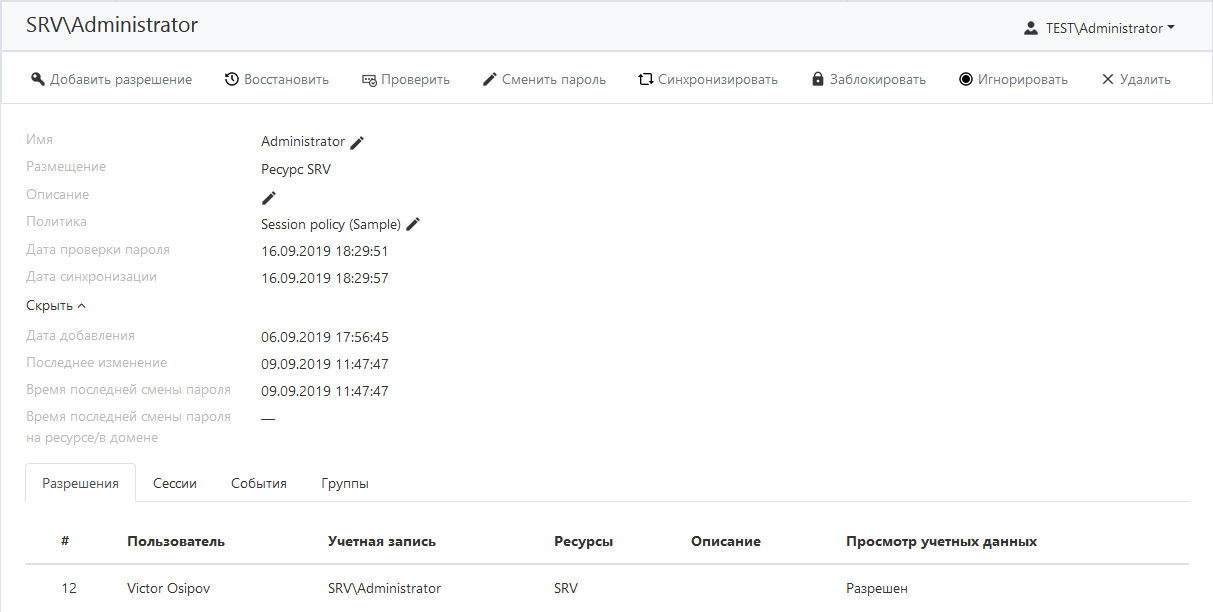Select the Разрешения tab
Screen dimensions: 1213x612
tap(80, 483)
